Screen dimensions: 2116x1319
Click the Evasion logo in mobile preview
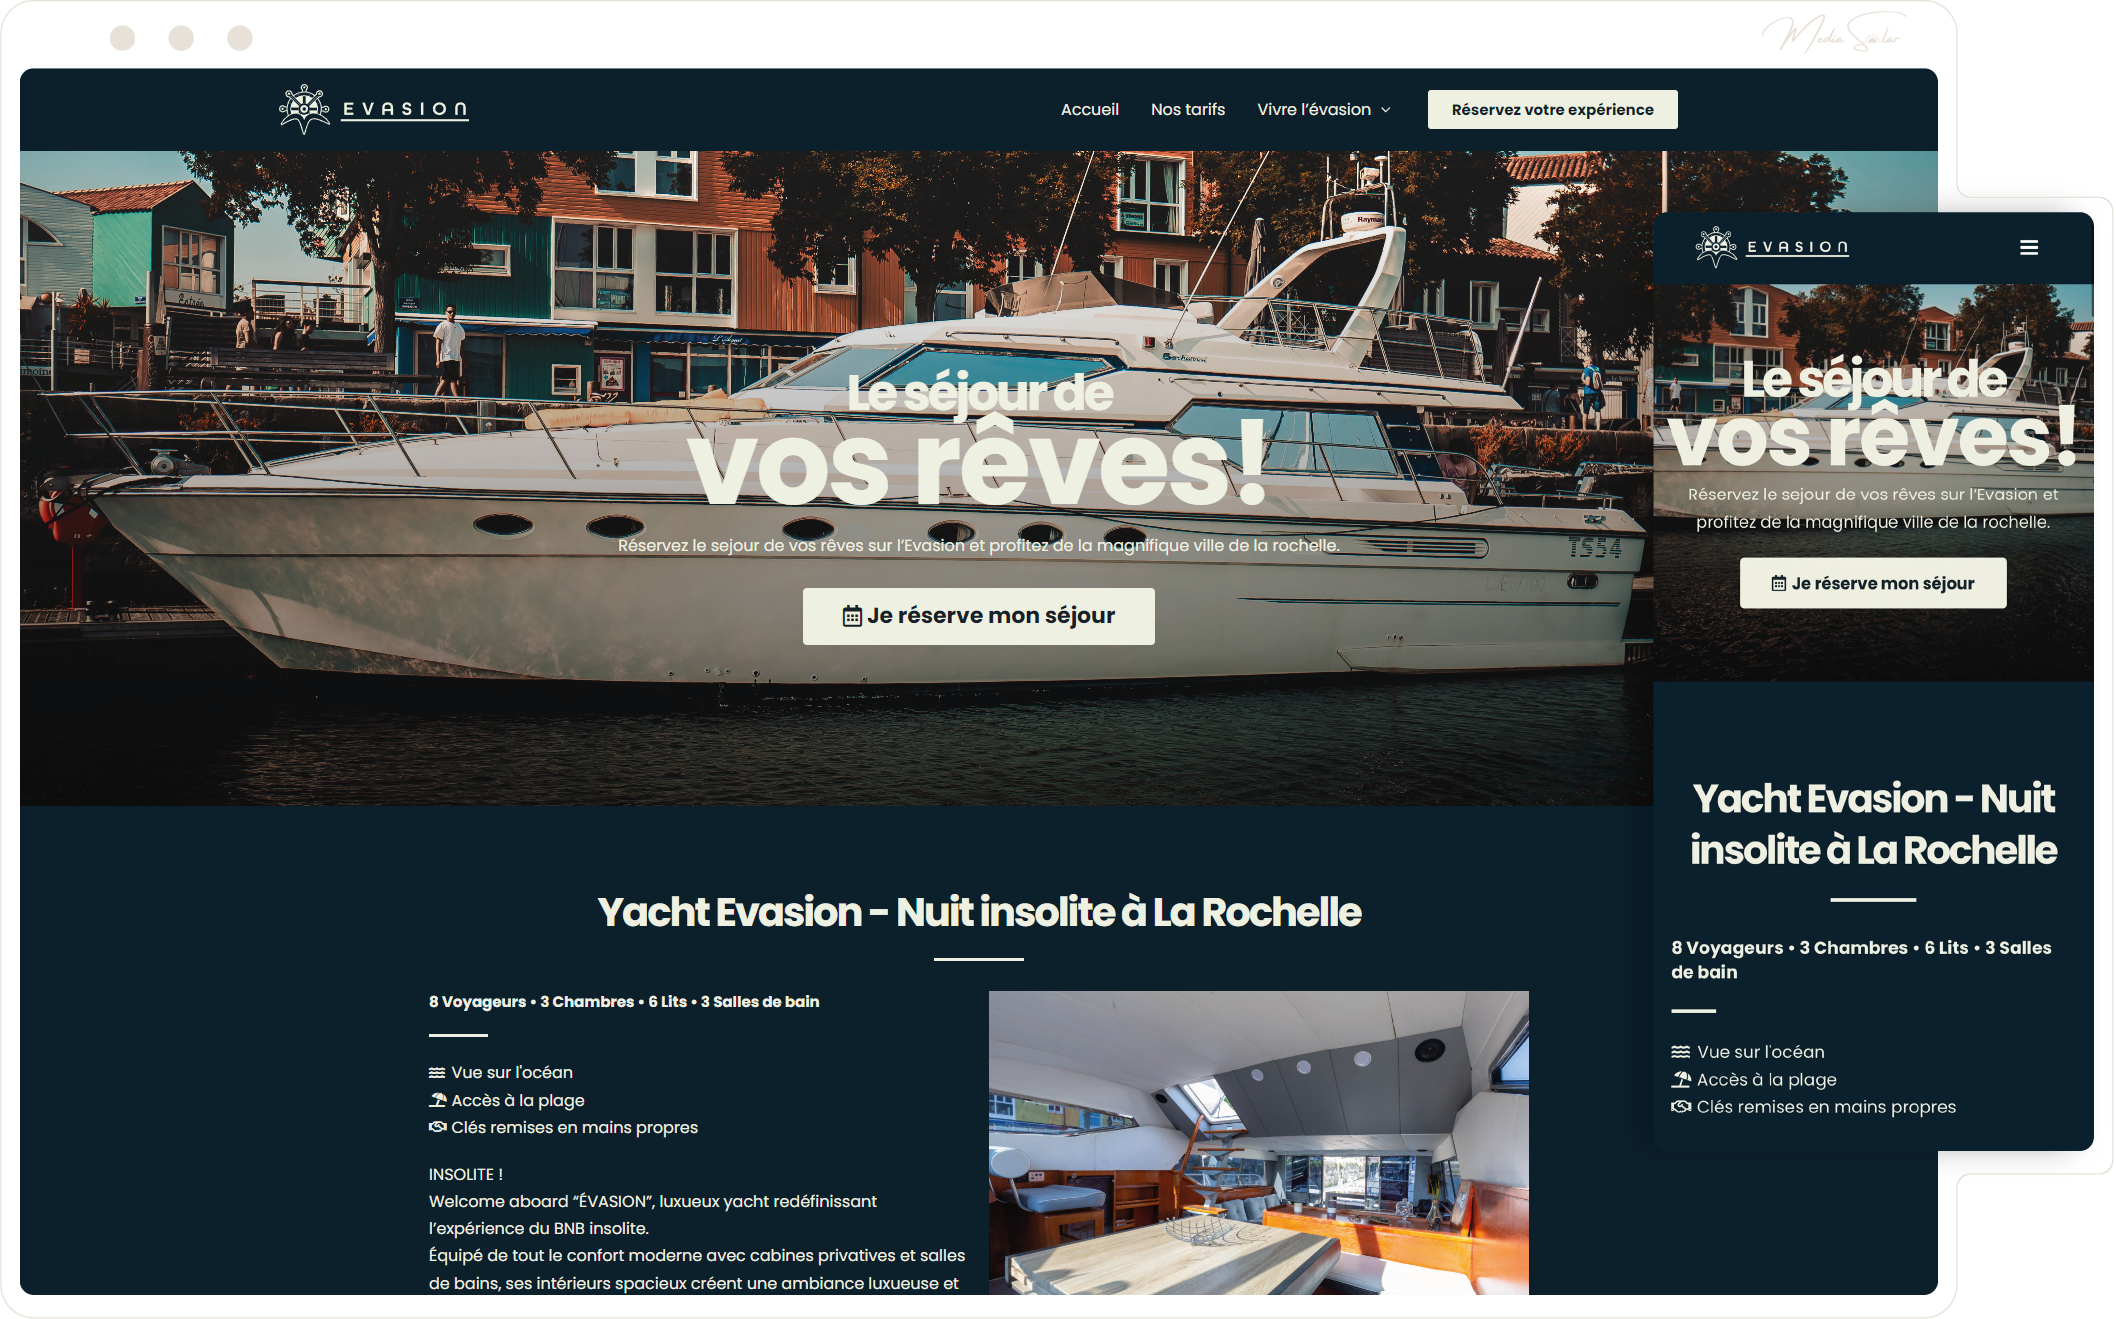(x=1772, y=247)
